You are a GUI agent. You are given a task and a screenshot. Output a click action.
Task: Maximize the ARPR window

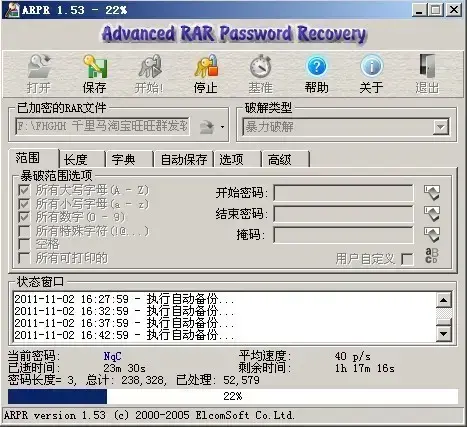point(436,9)
